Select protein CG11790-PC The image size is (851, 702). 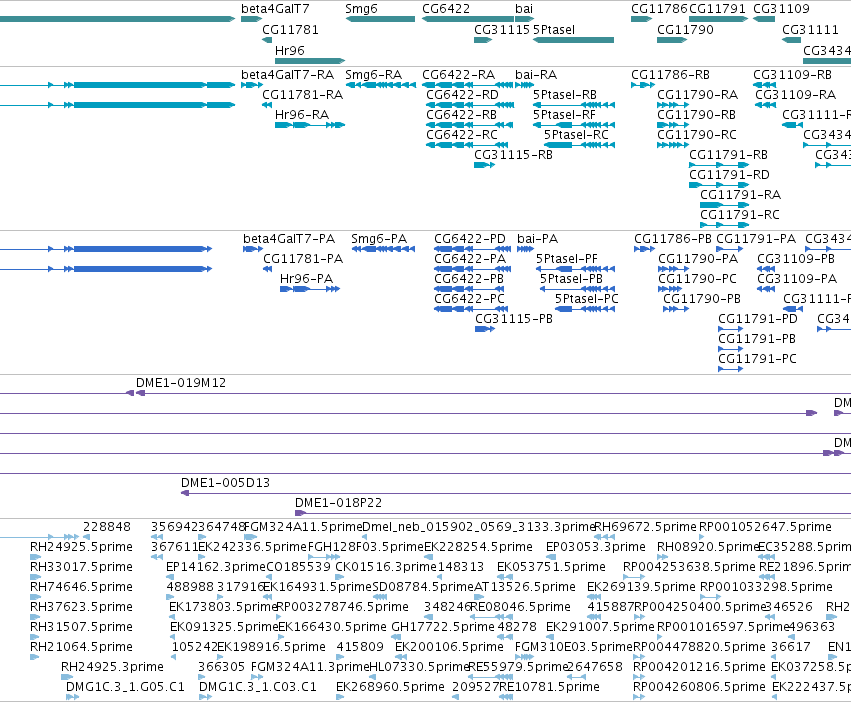coord(697,279)
